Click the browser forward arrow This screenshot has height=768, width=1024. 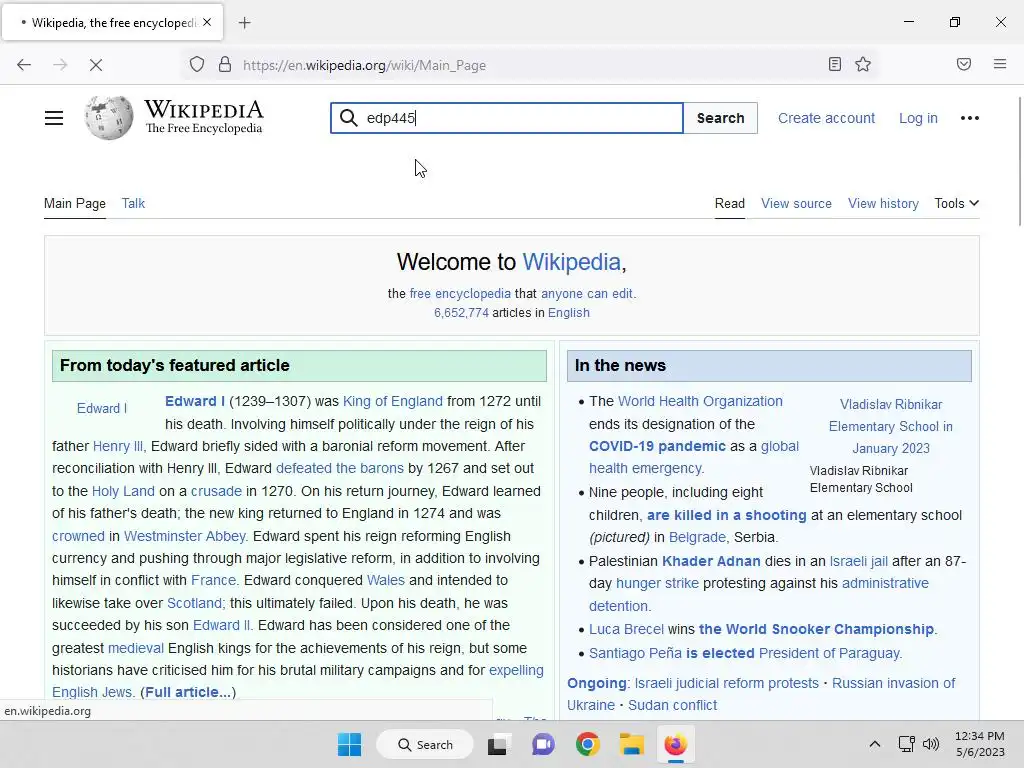coord(60,65)
